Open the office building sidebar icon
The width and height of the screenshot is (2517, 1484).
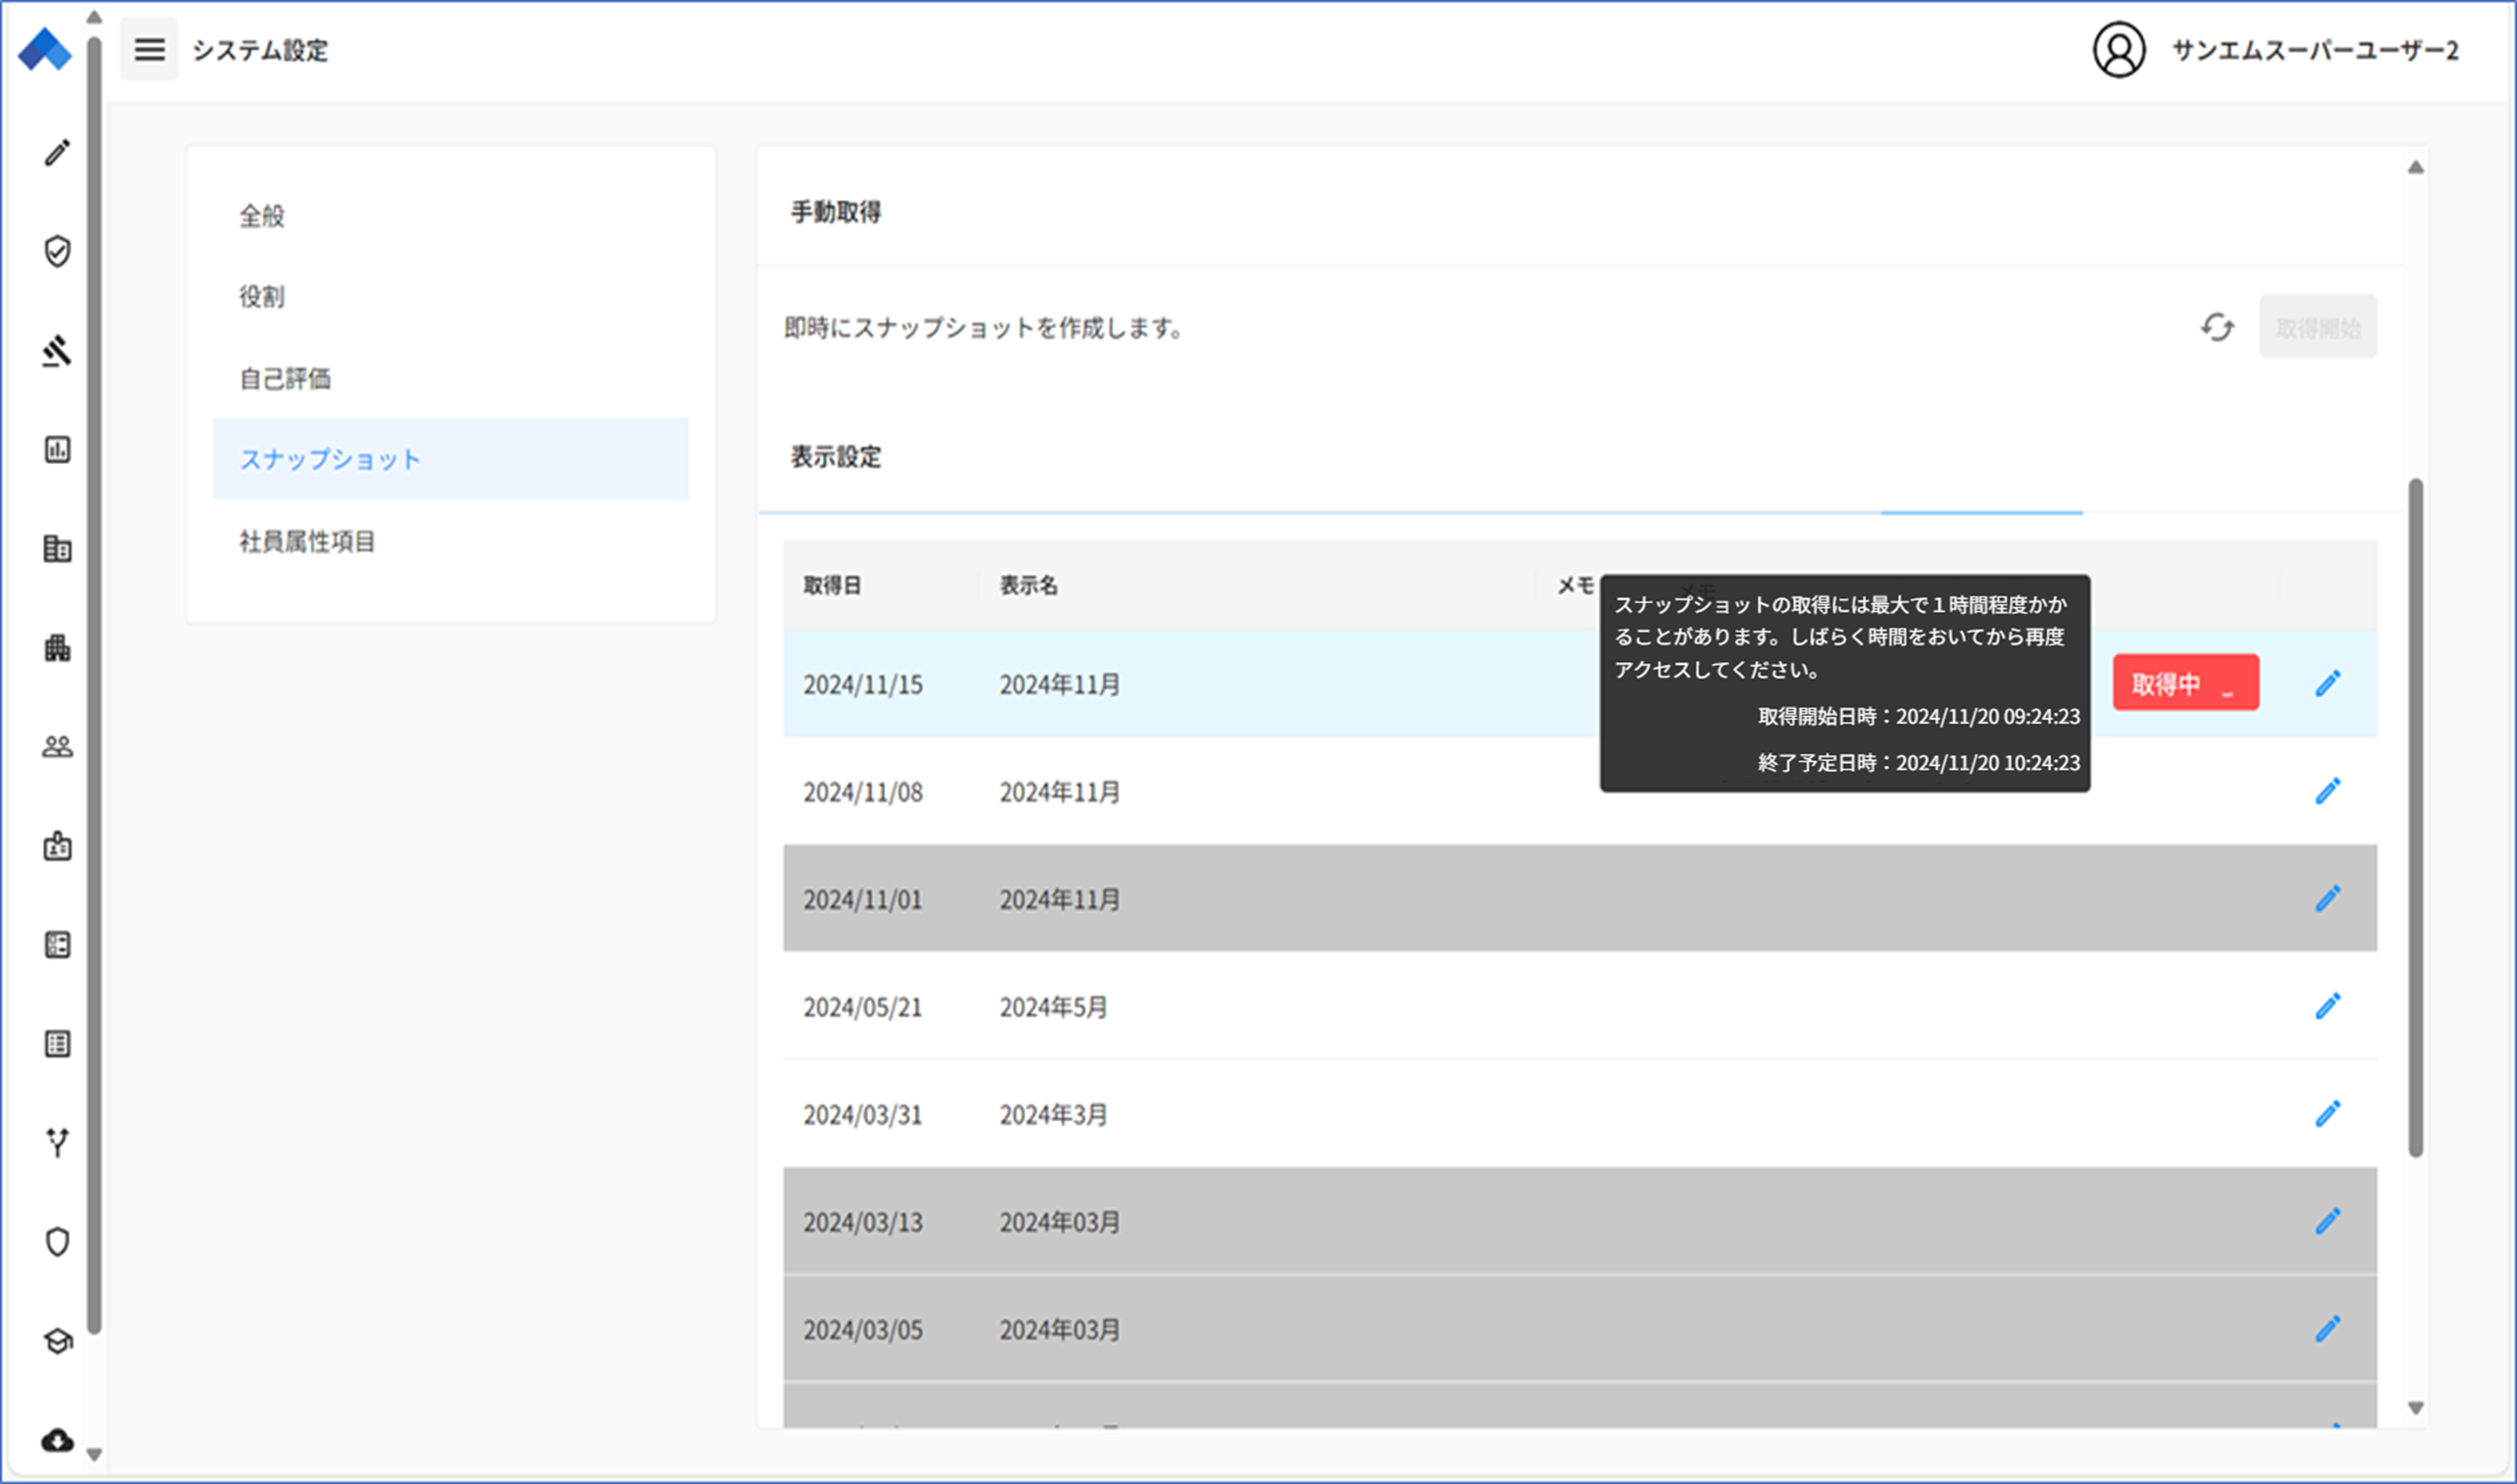click(x=57, y=548)
